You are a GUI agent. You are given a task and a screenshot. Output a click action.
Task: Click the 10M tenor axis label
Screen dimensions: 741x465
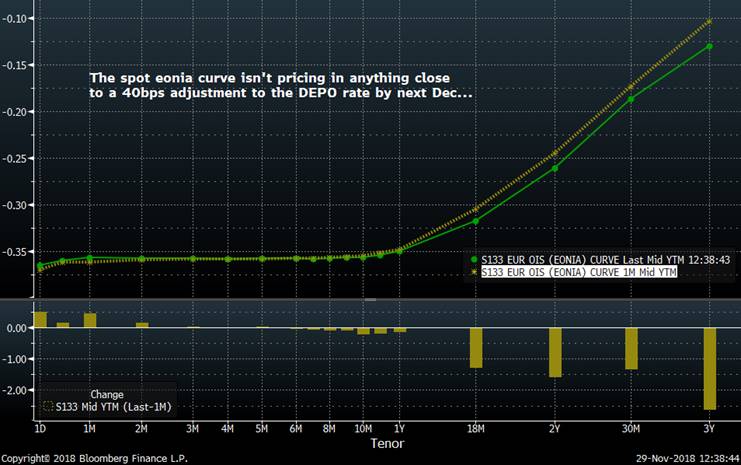click(x=363, y=429)
